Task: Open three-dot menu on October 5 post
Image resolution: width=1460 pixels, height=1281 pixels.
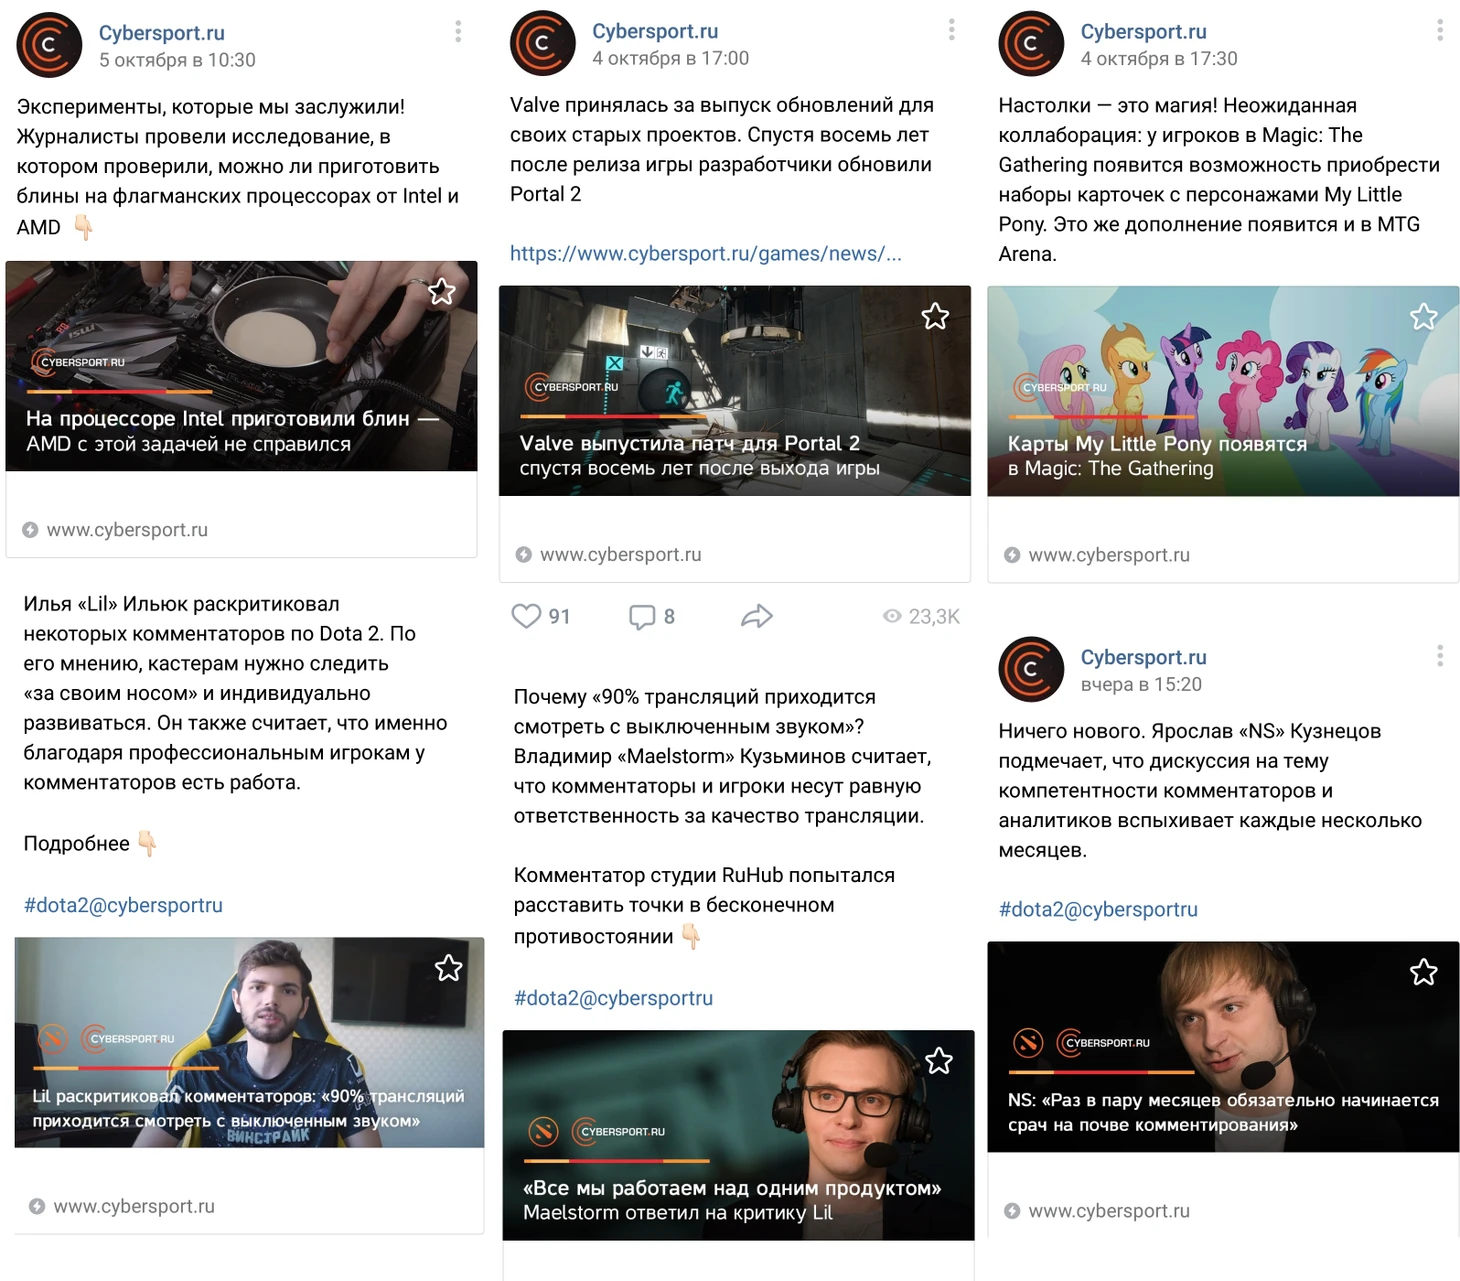Action: pyautogui.click(x=458, y=32)
